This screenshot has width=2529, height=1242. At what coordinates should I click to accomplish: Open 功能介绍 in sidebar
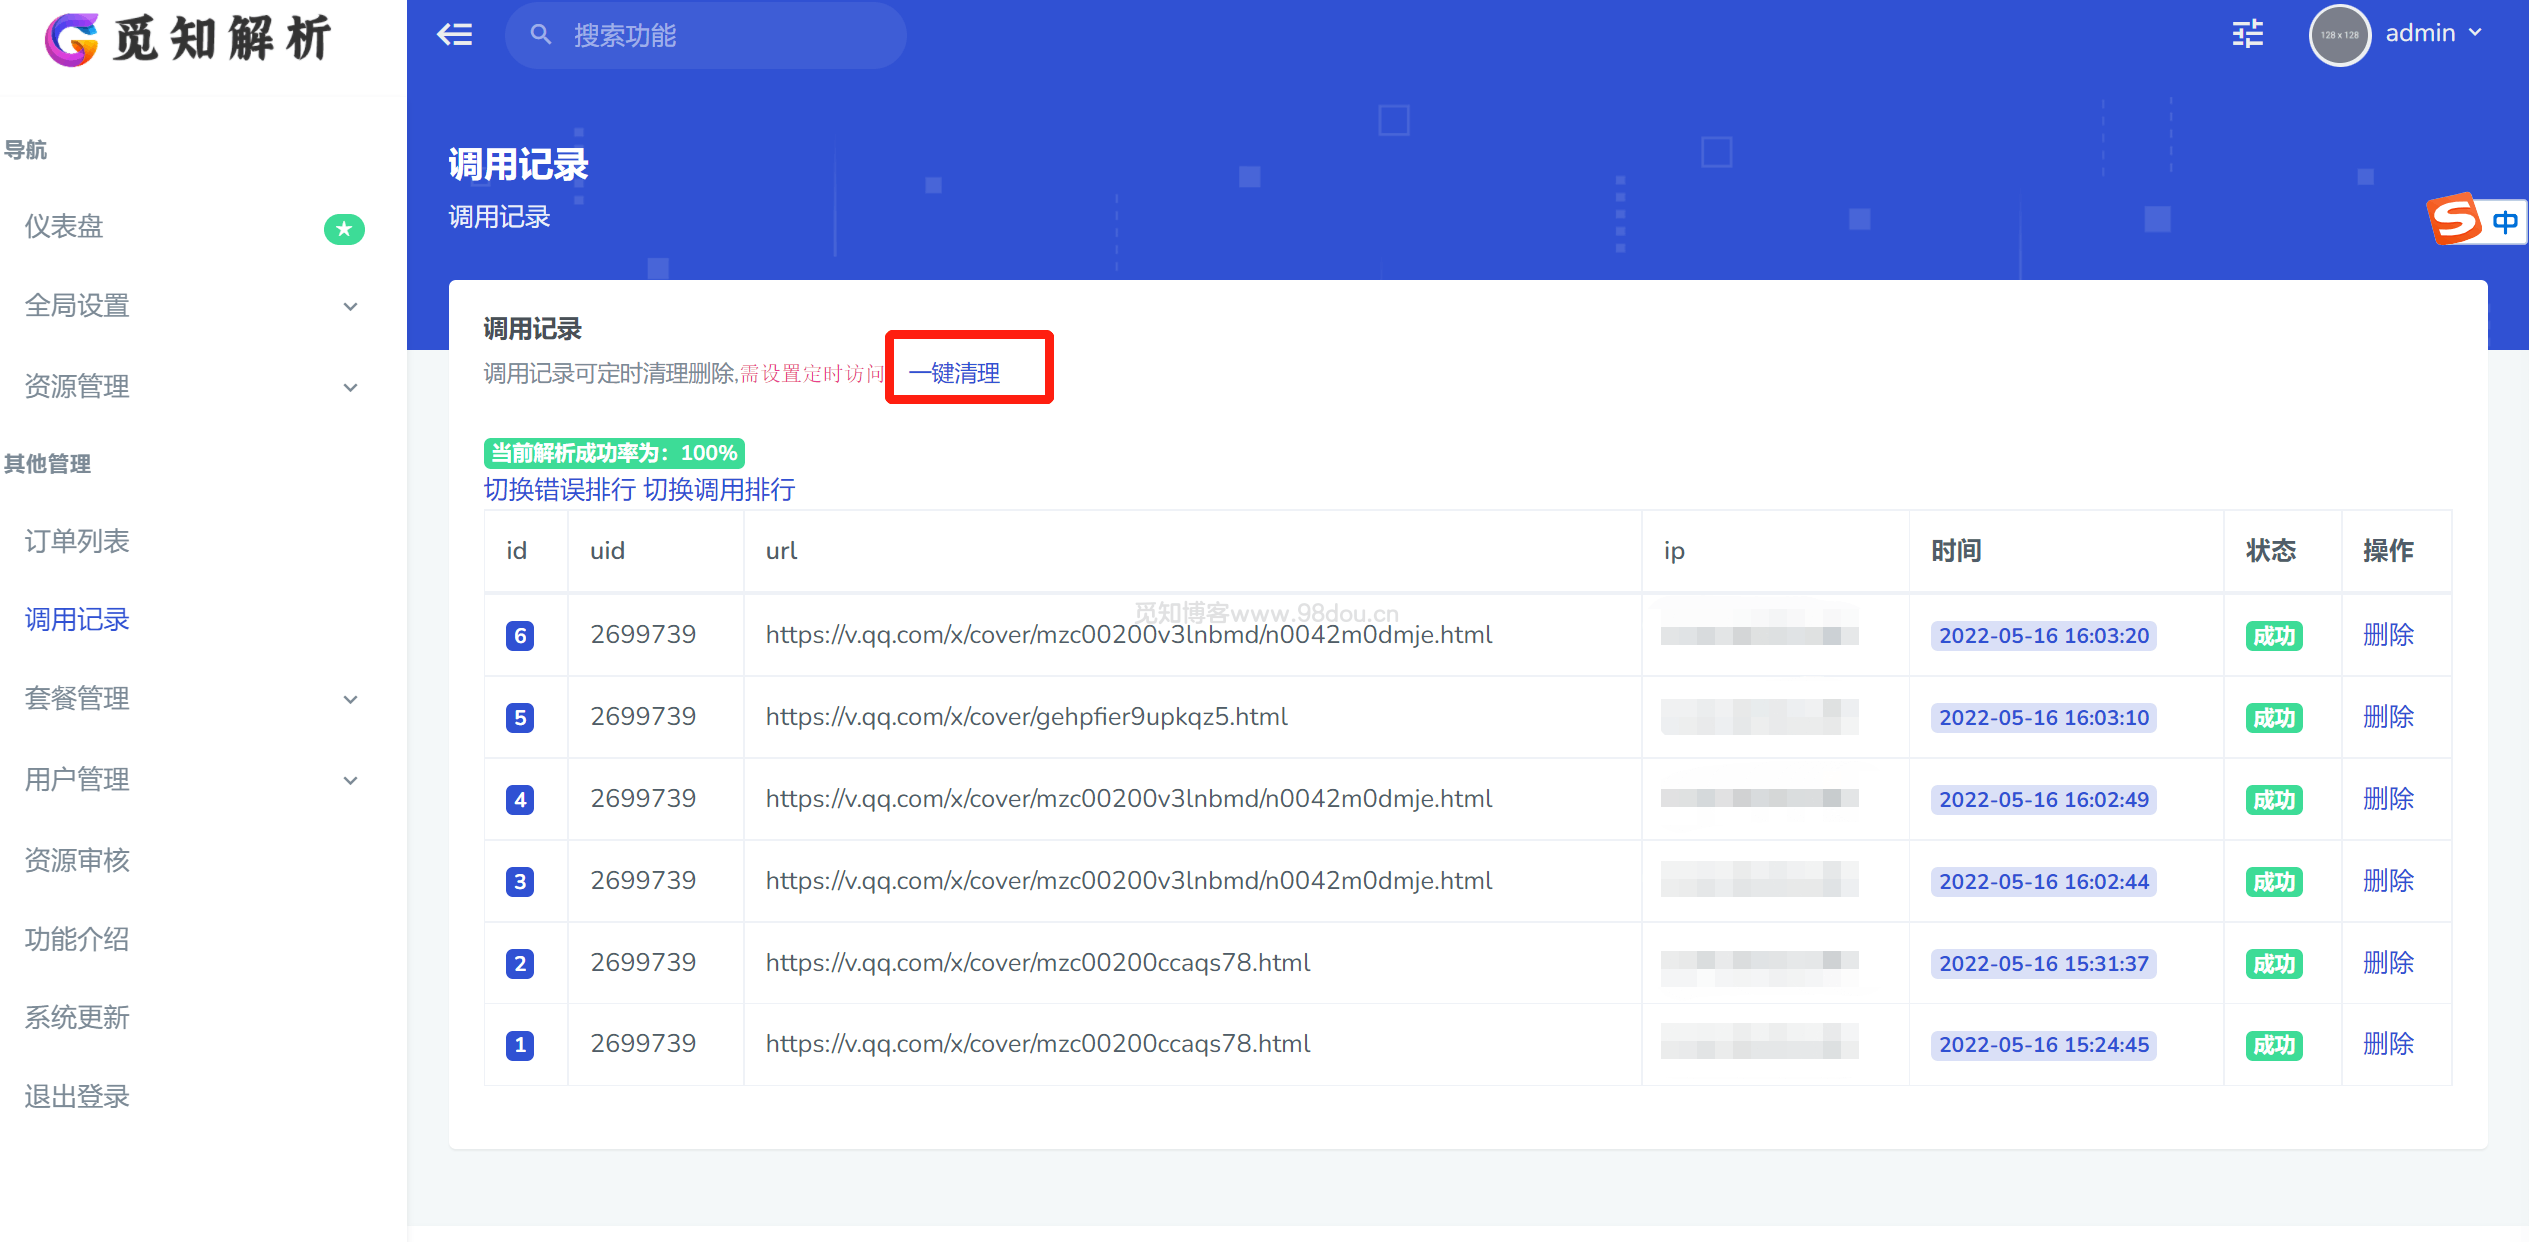77,939
